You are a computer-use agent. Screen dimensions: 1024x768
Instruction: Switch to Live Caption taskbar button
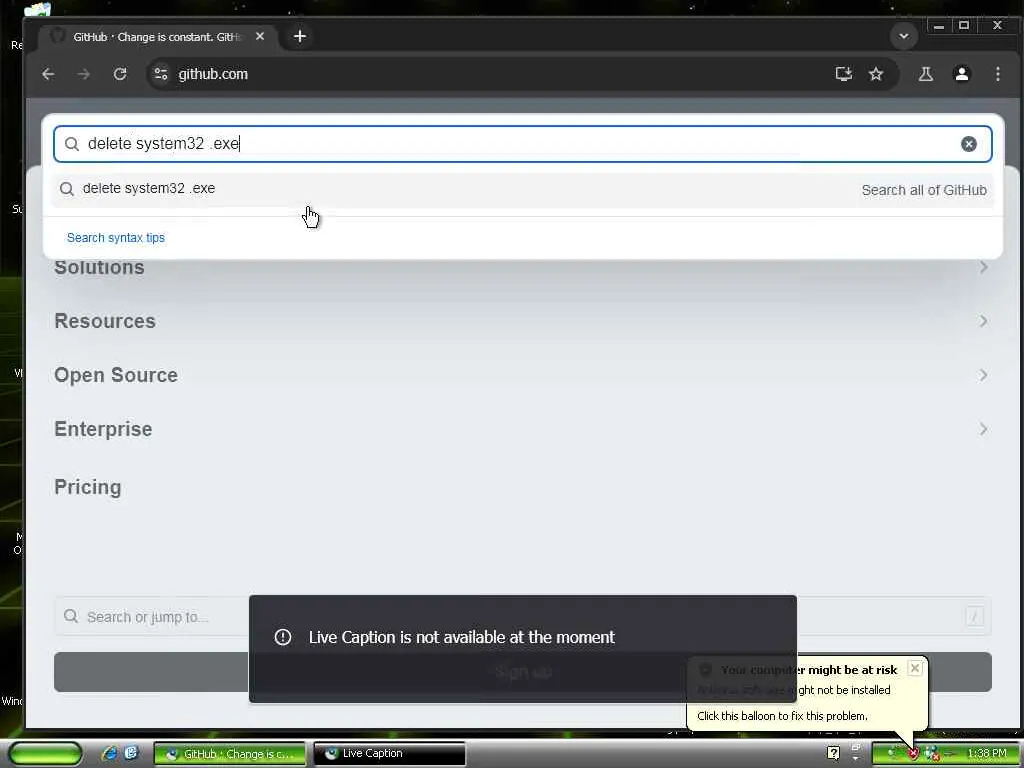click(x=390, y=754)
